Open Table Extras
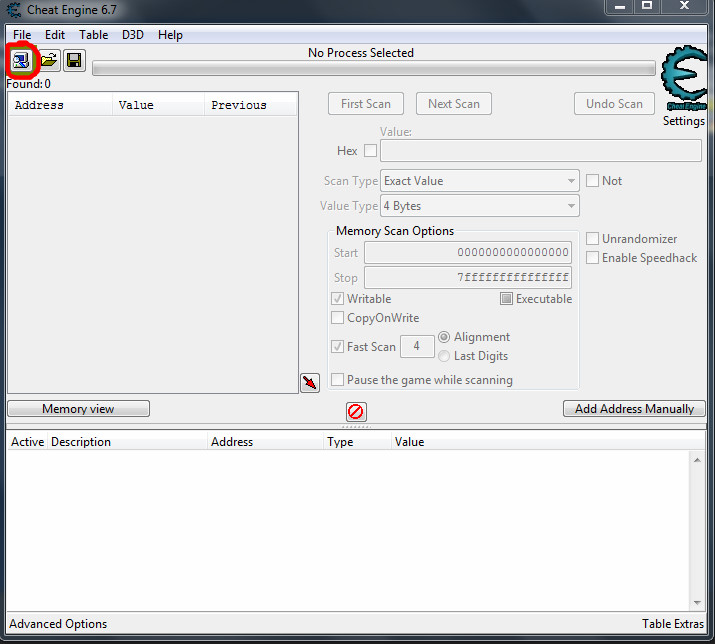 (673, 623)
